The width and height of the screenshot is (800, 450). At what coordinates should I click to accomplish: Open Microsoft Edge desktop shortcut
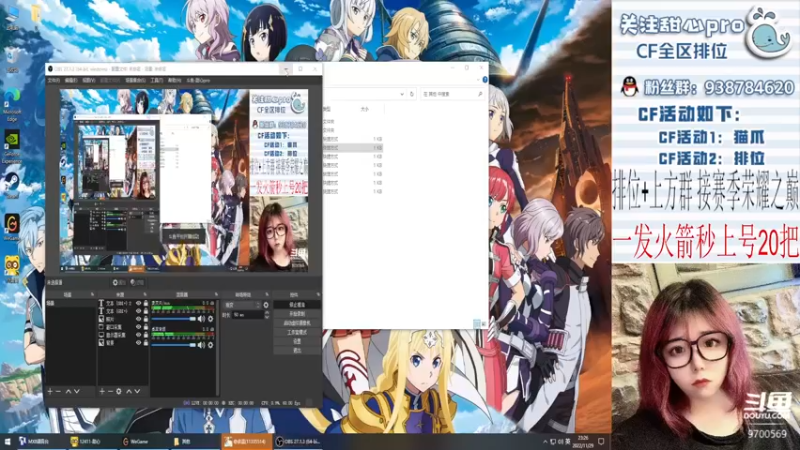(12, 105)
